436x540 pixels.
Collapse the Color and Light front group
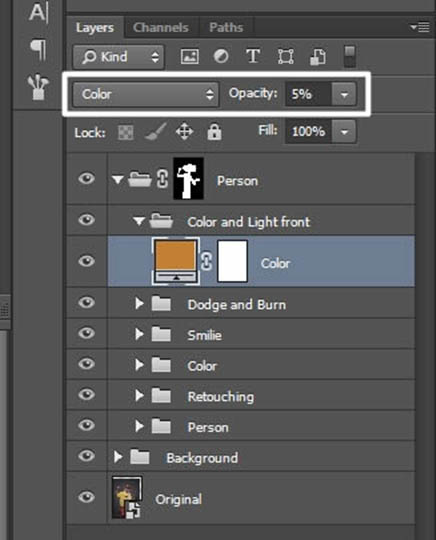tap(139, 221)
